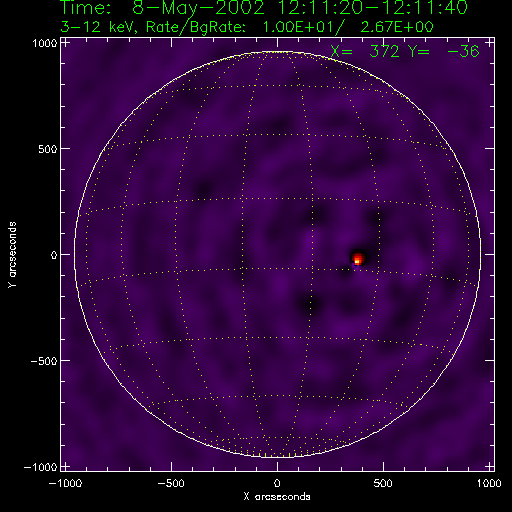Click the plus marker at plot's top-left corner
Viewport: 512px width, 512px height.
(x=65, y=43)
